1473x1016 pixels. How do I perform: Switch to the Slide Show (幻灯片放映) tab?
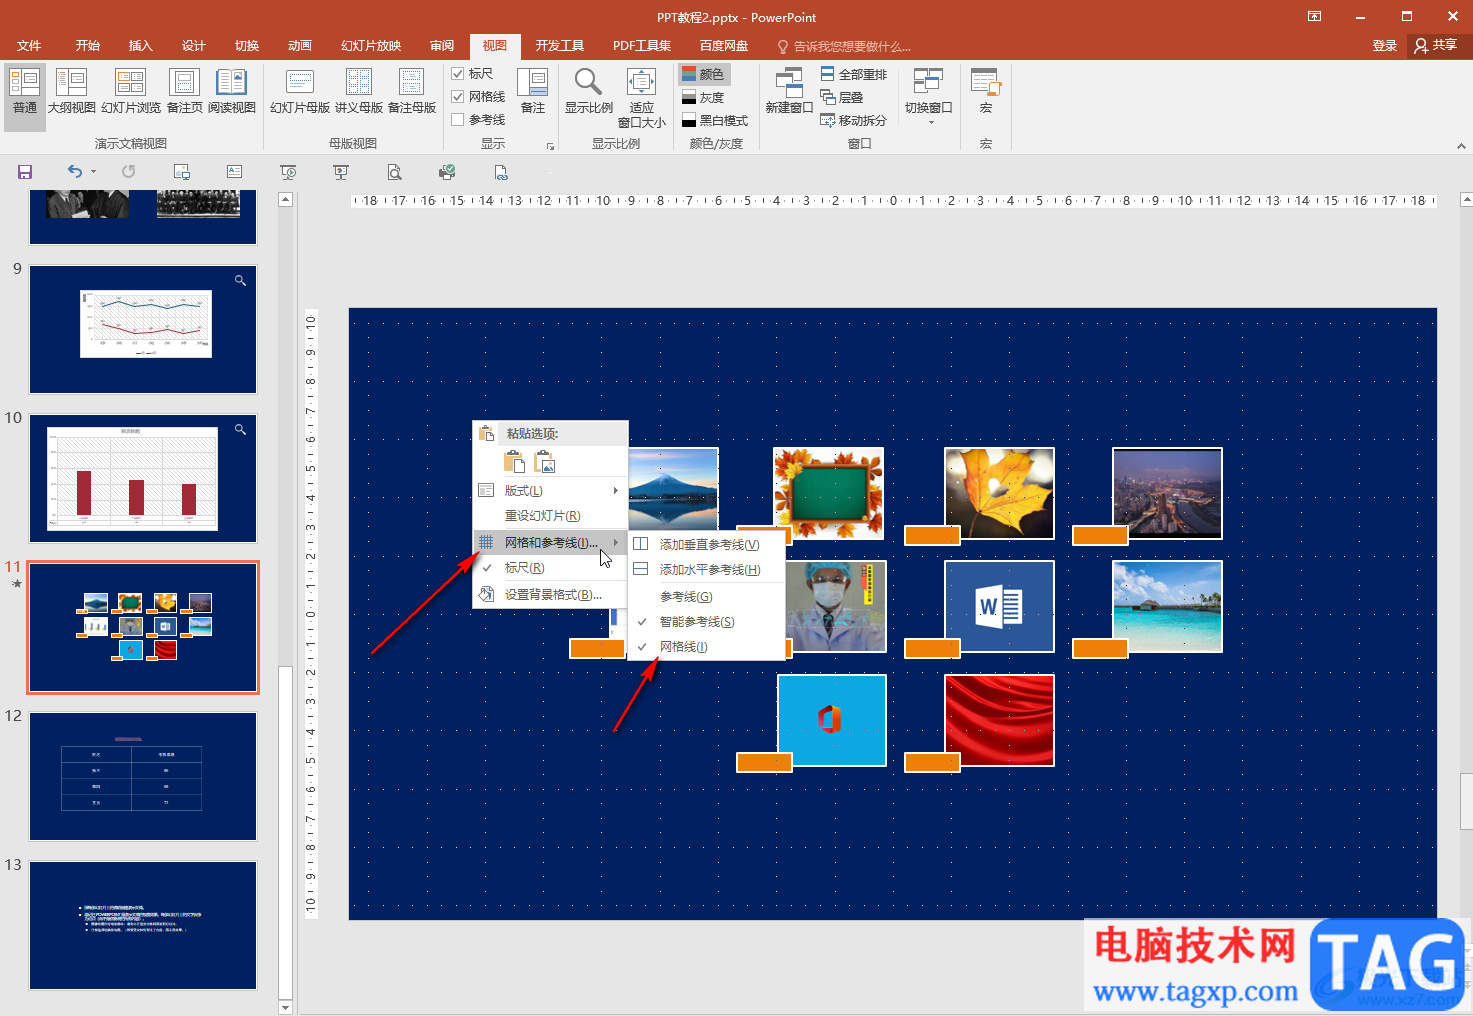pyautogui.click(x=371, y=46)
